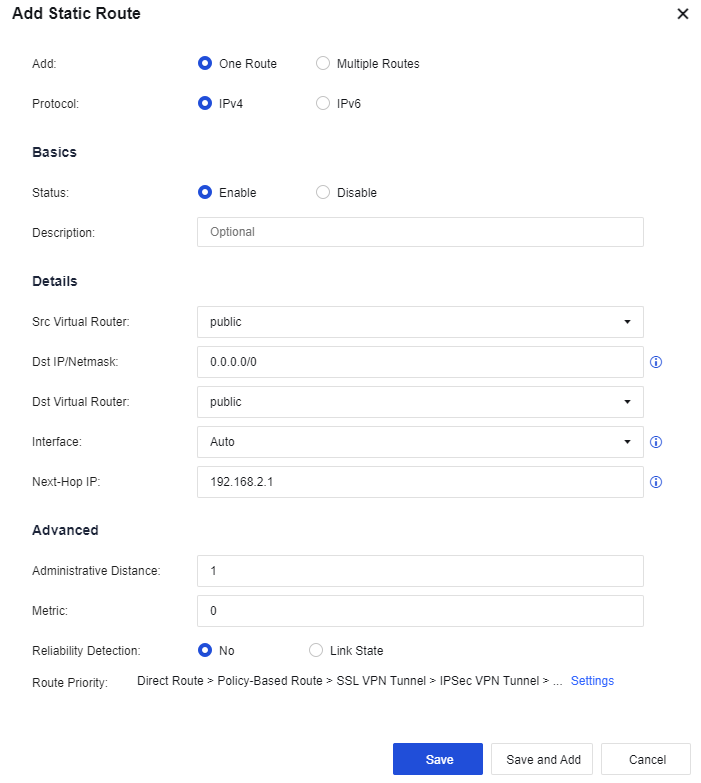The image size is (701, 783).
Task: Choose IPv6 as the protocol
Action: [323, 103]
